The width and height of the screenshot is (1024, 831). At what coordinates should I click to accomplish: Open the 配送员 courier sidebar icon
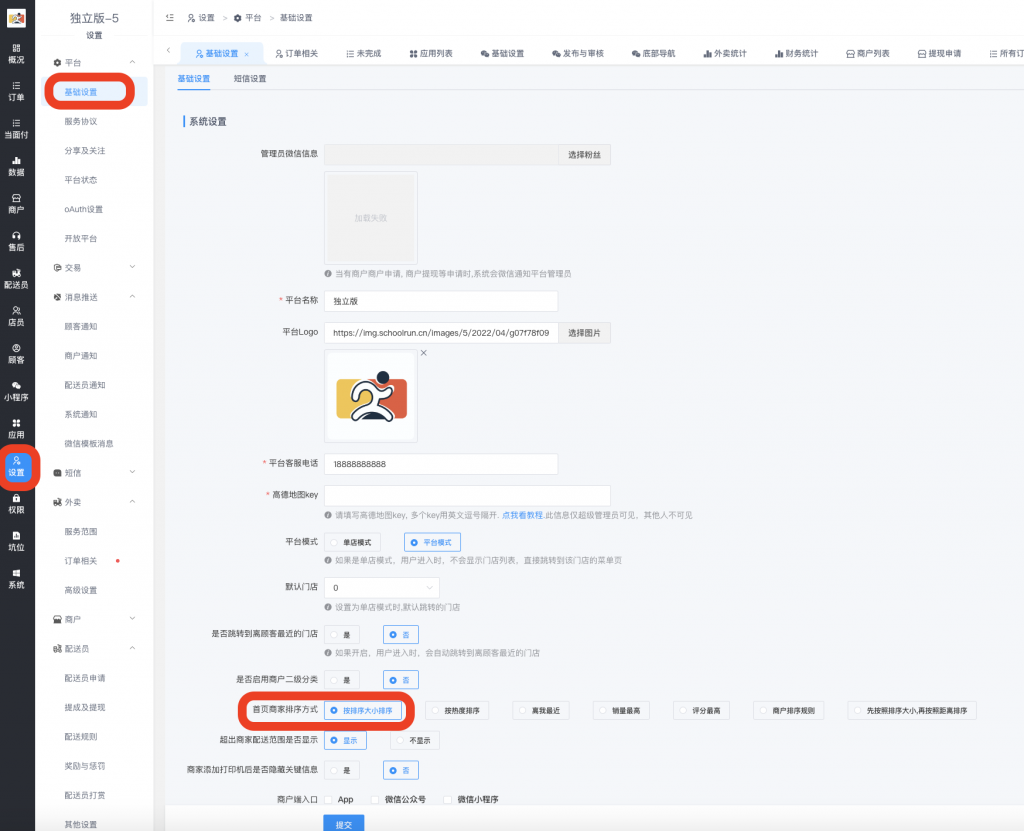click(16, 278)
